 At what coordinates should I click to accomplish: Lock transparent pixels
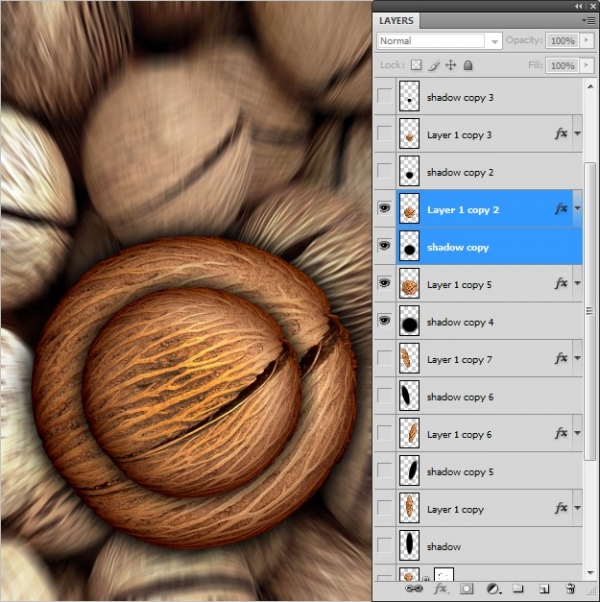click(x=416, y=65)
